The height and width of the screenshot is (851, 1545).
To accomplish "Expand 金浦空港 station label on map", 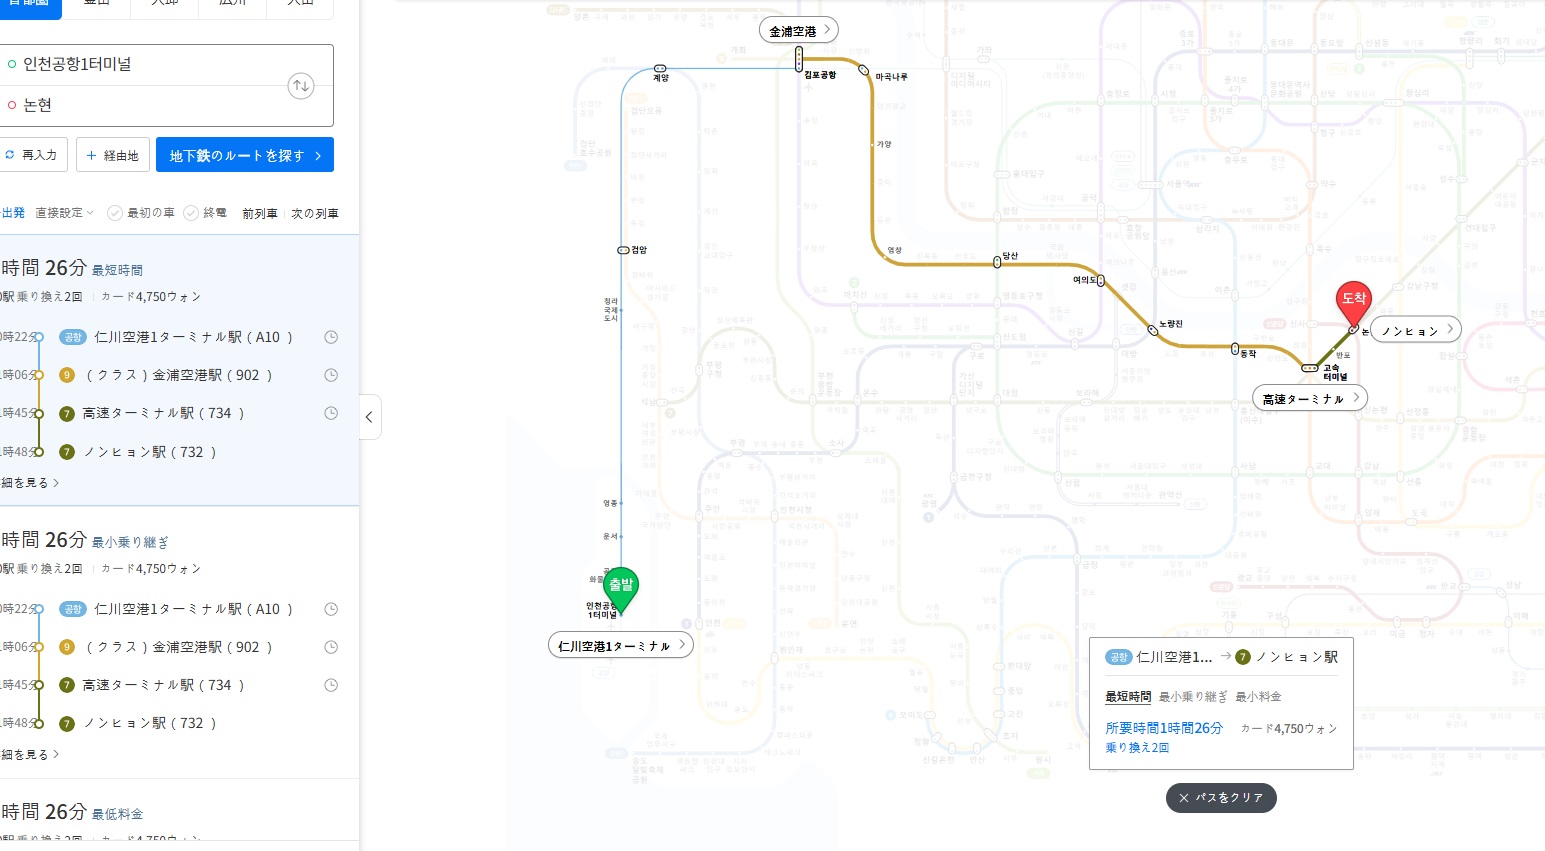I will [798, 31].
